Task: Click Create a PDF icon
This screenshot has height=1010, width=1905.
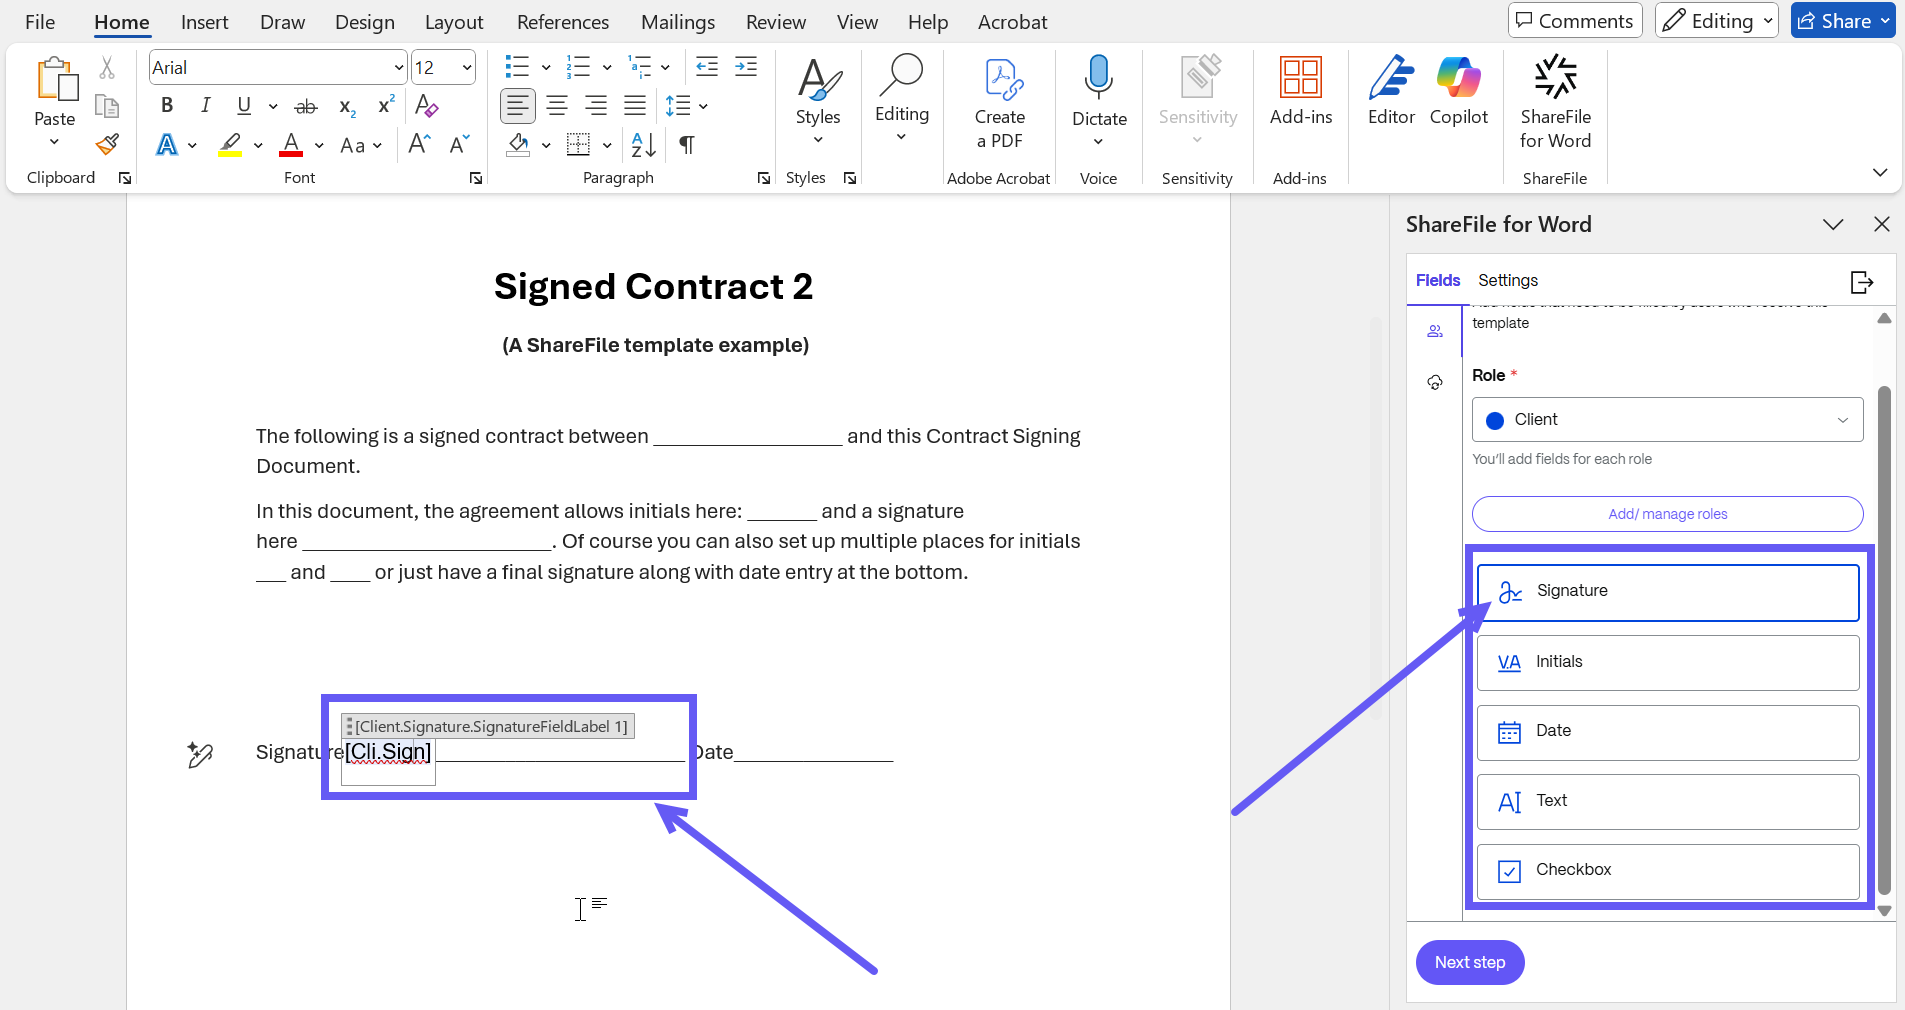Action: [999, 102]
